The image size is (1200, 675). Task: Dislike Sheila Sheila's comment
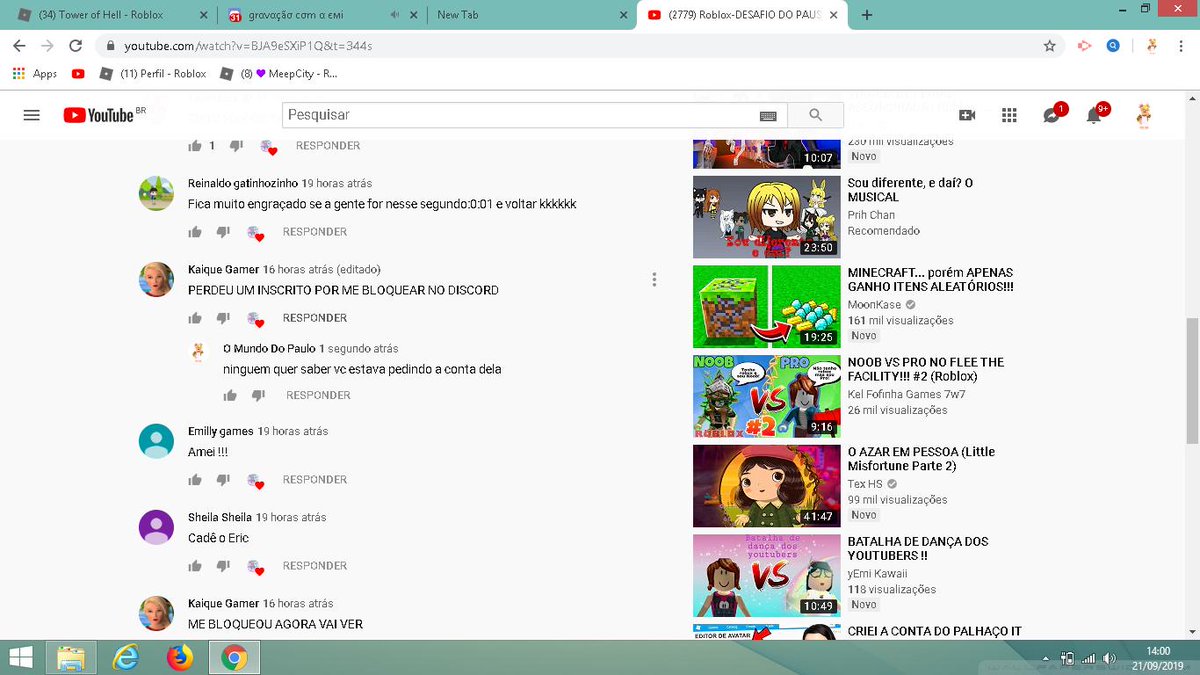pos(222,566)
